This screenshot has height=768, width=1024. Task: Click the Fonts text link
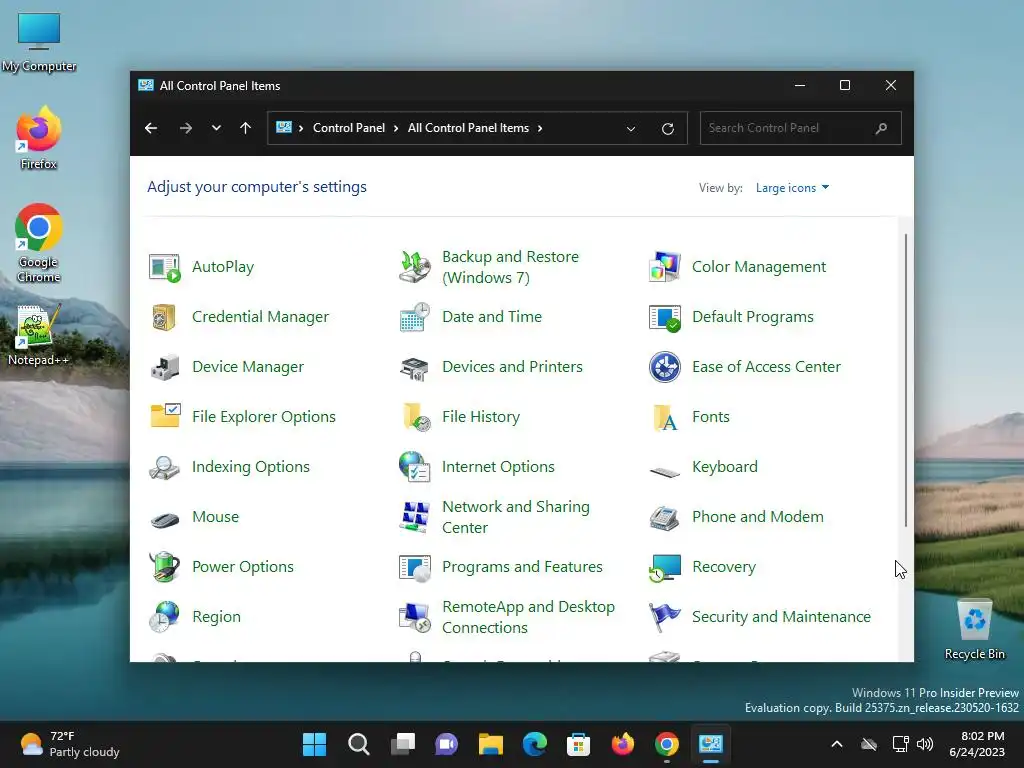point(711,417)
